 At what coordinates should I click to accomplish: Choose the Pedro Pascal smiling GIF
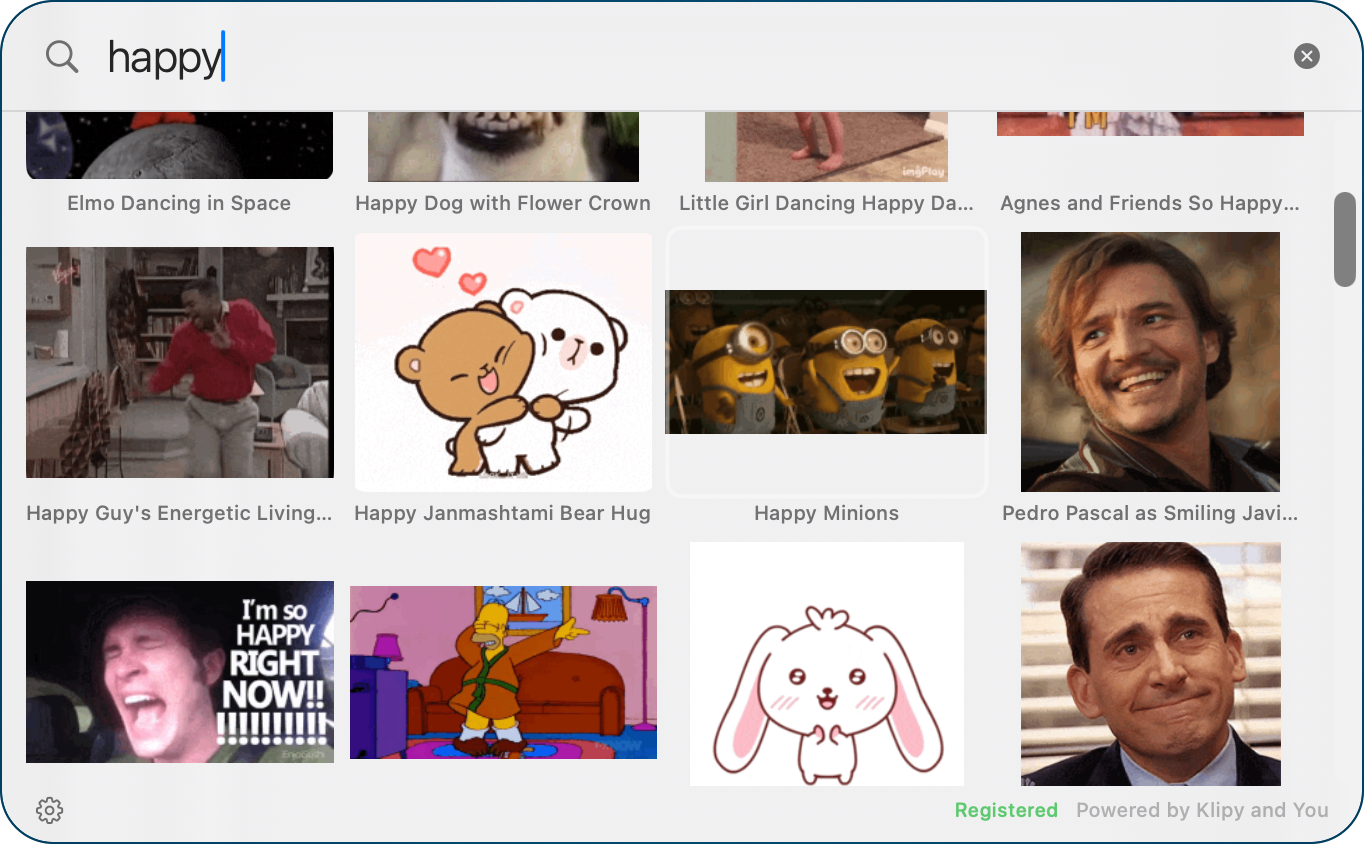click(1150, 362)
